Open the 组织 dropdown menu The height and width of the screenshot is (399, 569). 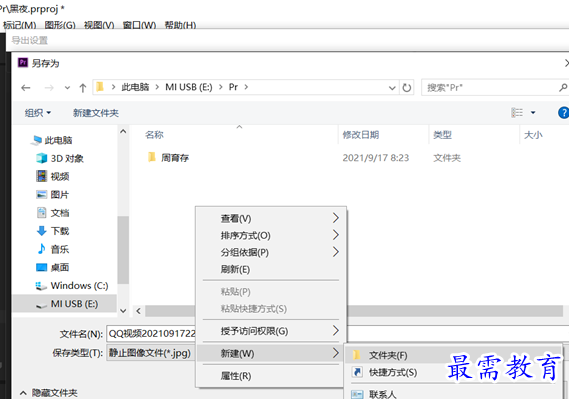click(38, 113)
